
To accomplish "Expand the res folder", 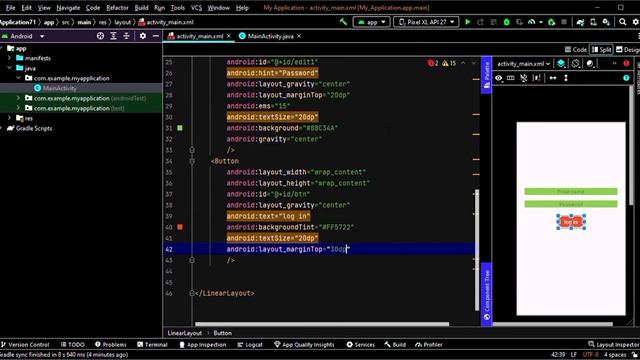I will pyautogui.click(x=9, y=118).
